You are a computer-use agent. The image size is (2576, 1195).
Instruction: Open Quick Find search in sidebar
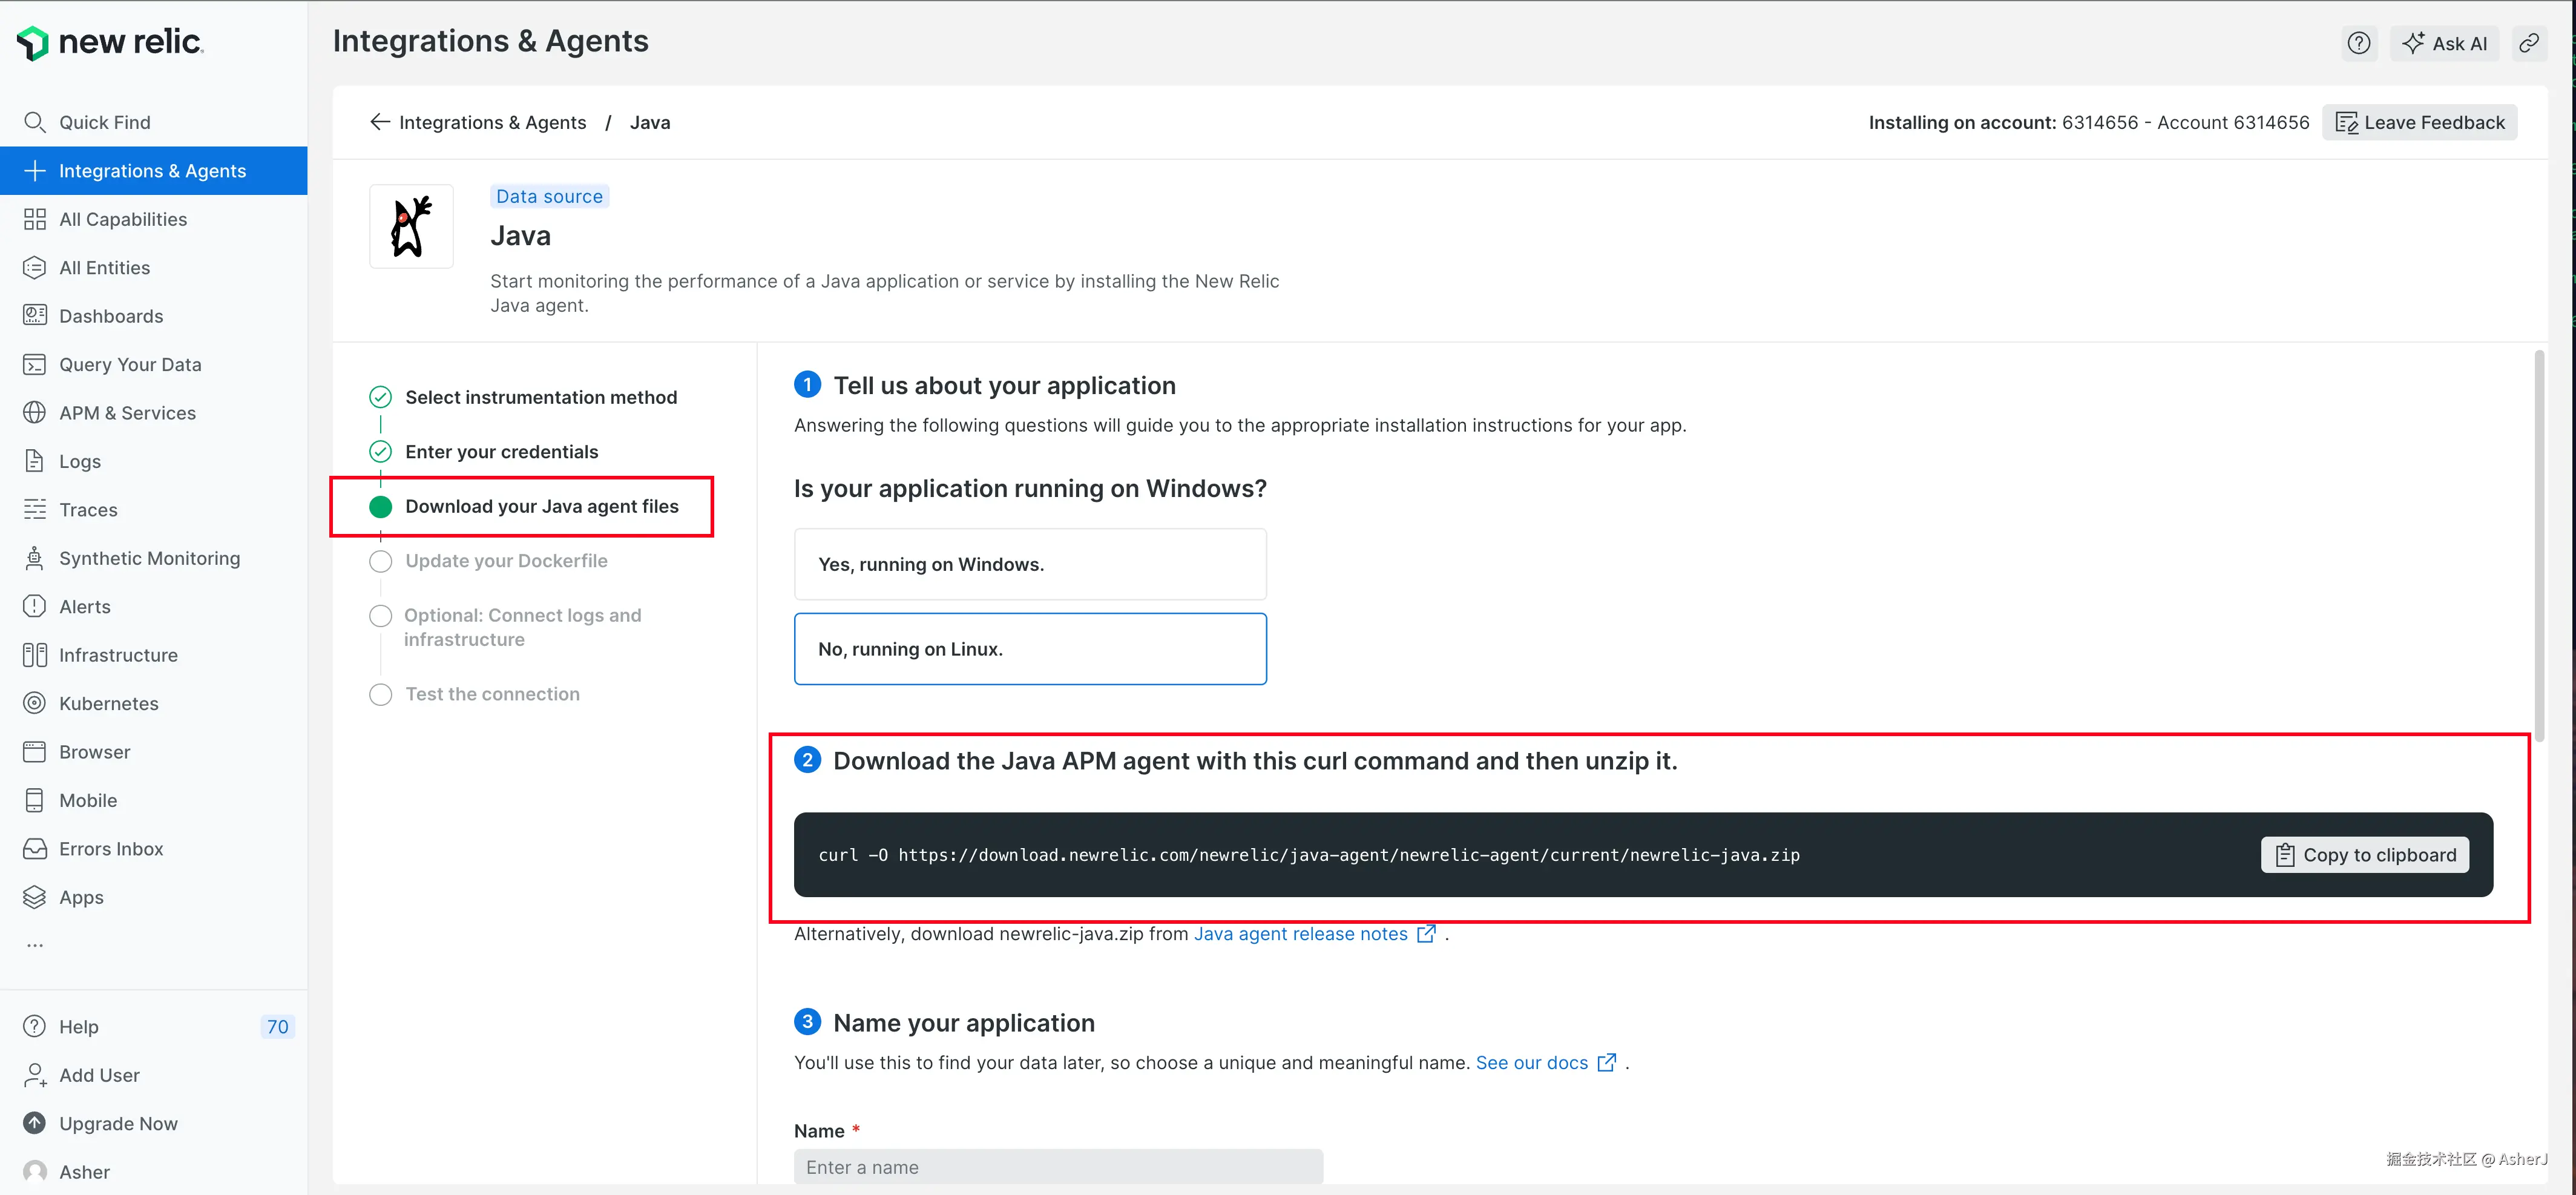tap(104, 122)
